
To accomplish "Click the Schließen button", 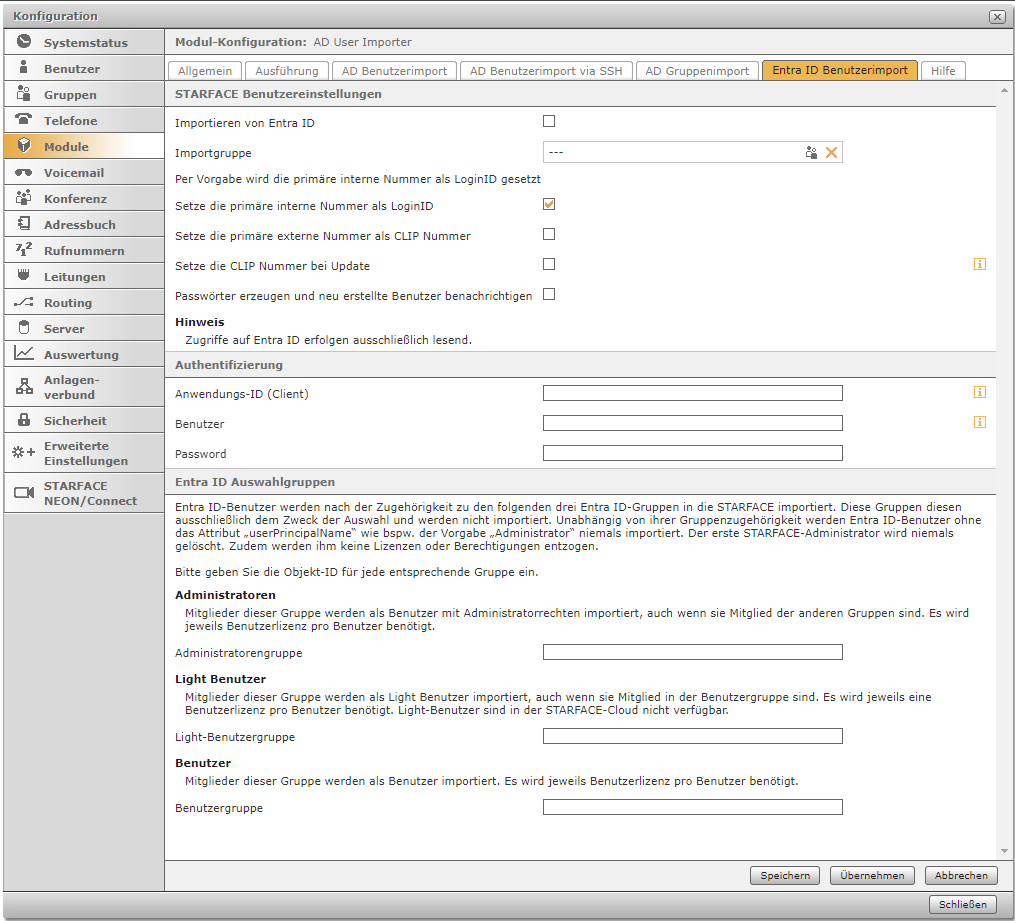I will (963, 904).
